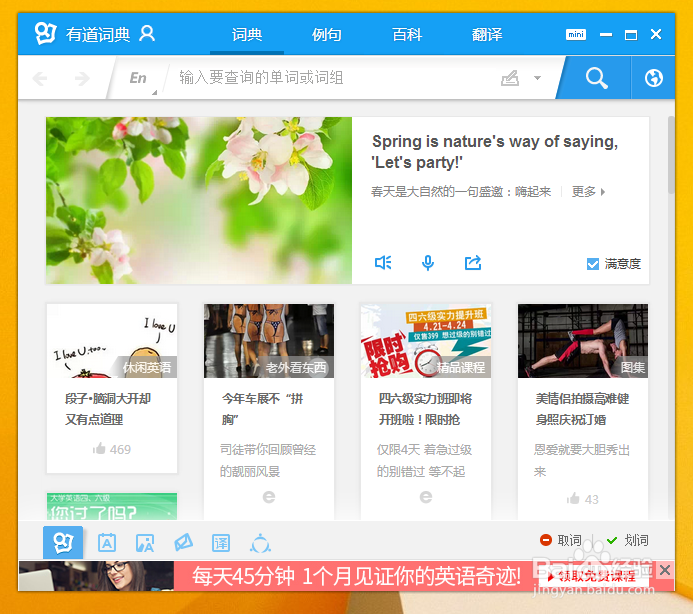693x614 pixels.
Task: Select the Youdao home icon in bottom bar
Action: [x=63, y=542]
